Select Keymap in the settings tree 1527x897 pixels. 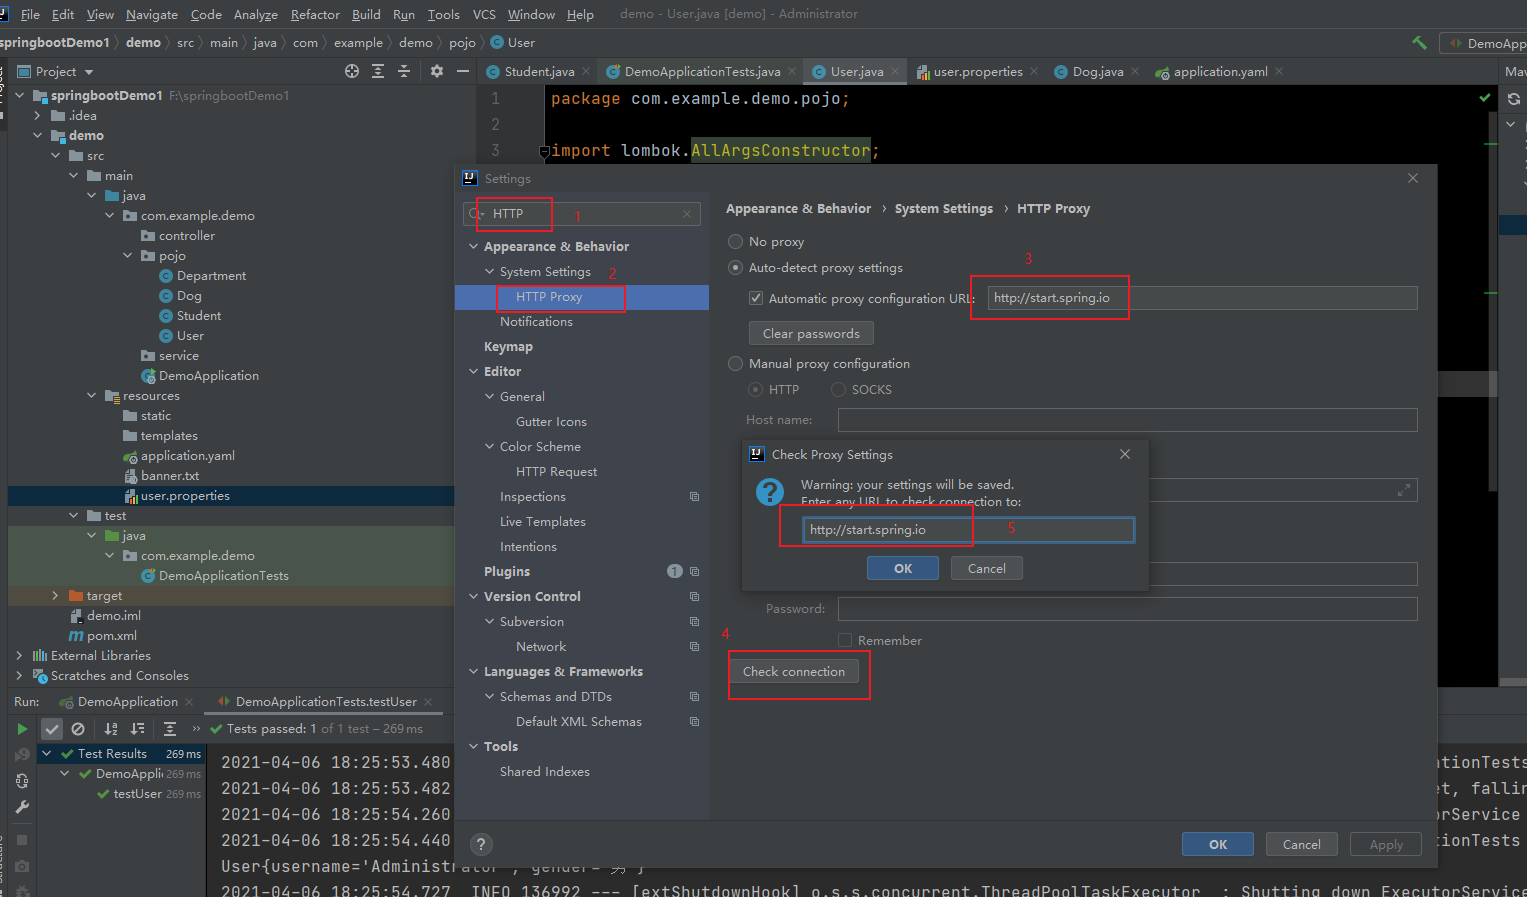tap(508, 346)
